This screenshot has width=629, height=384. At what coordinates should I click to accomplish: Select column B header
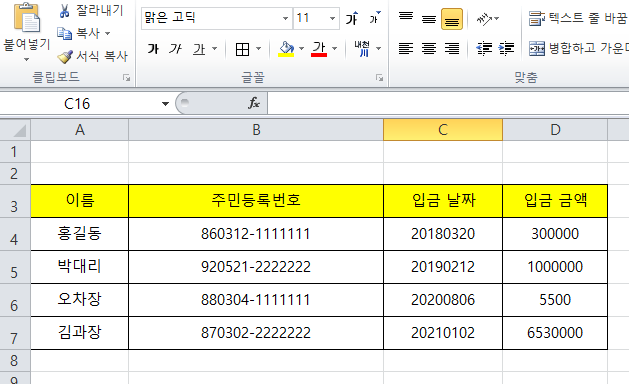(256, 130)
